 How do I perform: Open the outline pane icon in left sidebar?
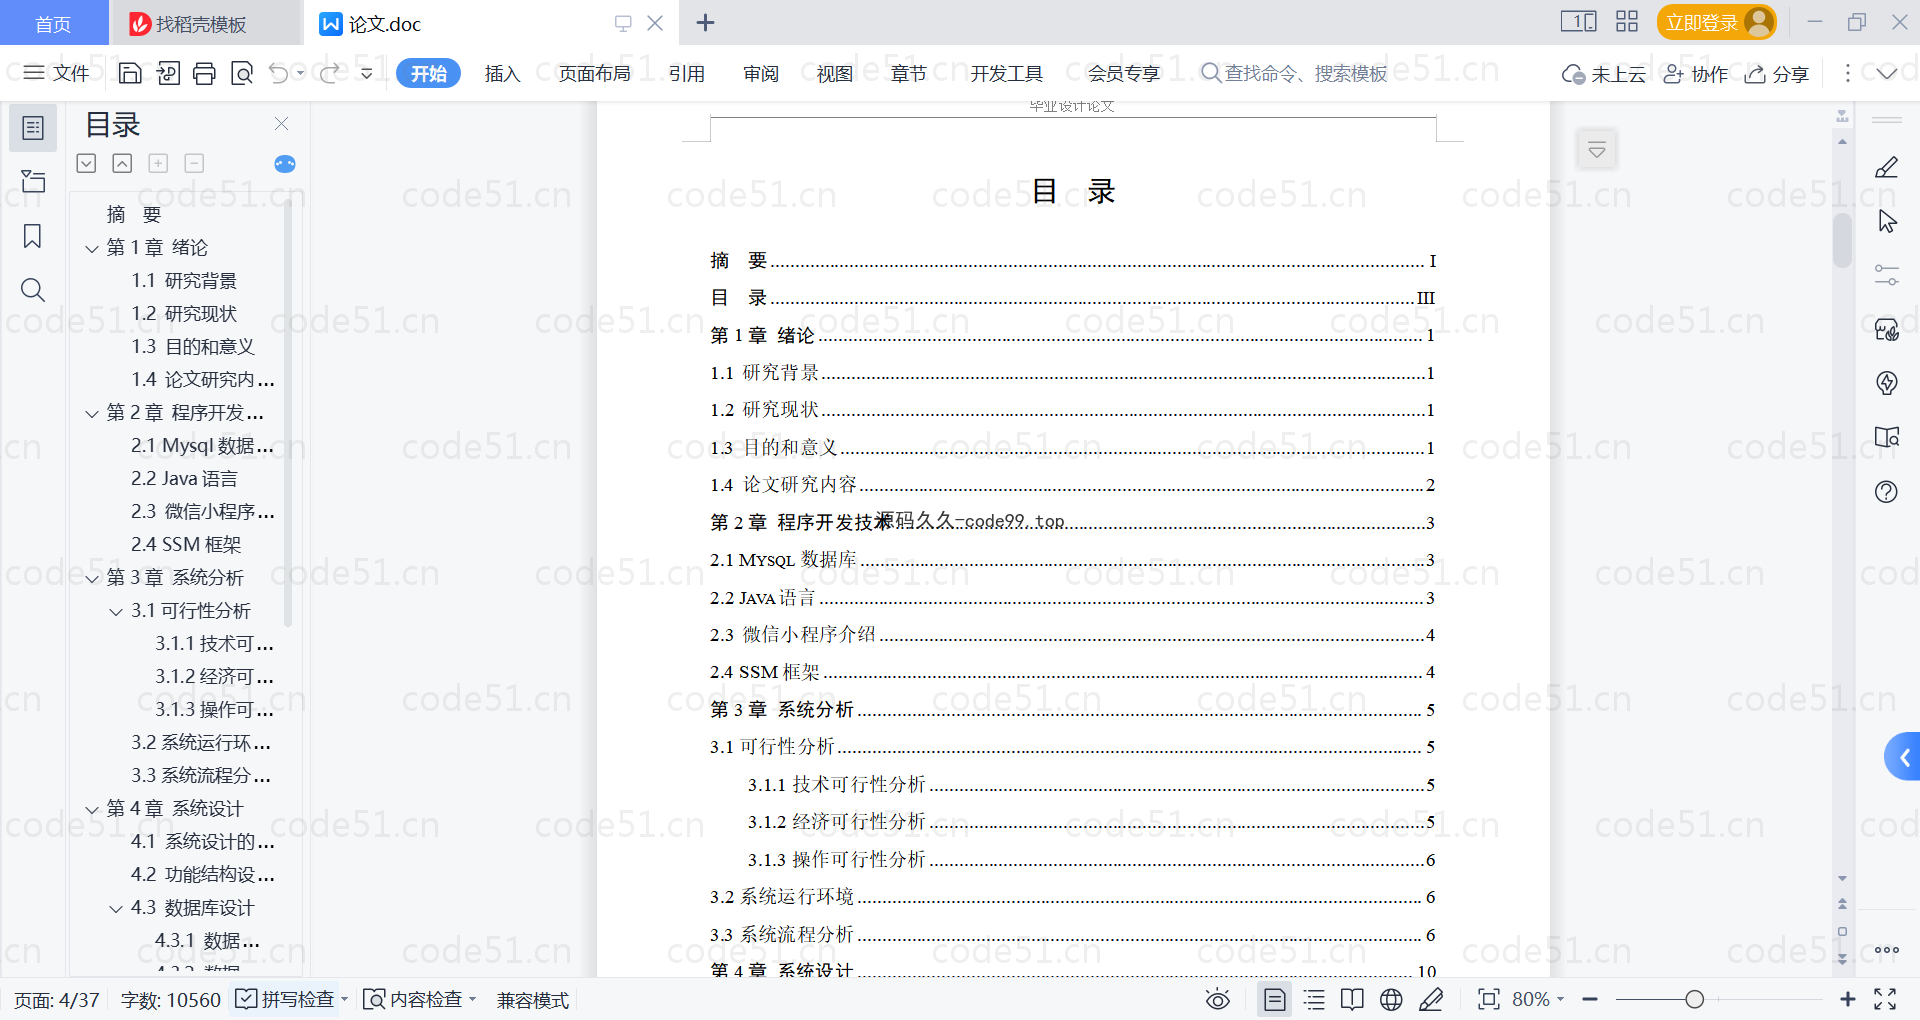[33, 128]
